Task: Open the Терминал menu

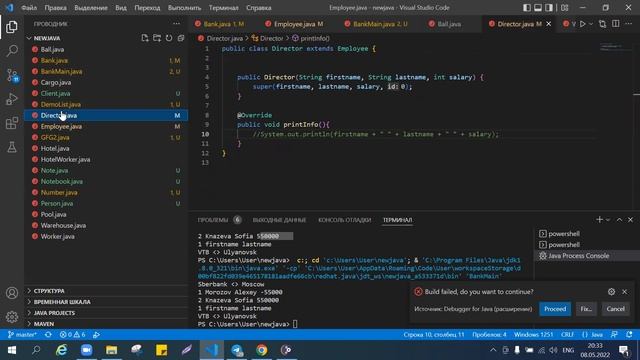Action: coord(223,8)
